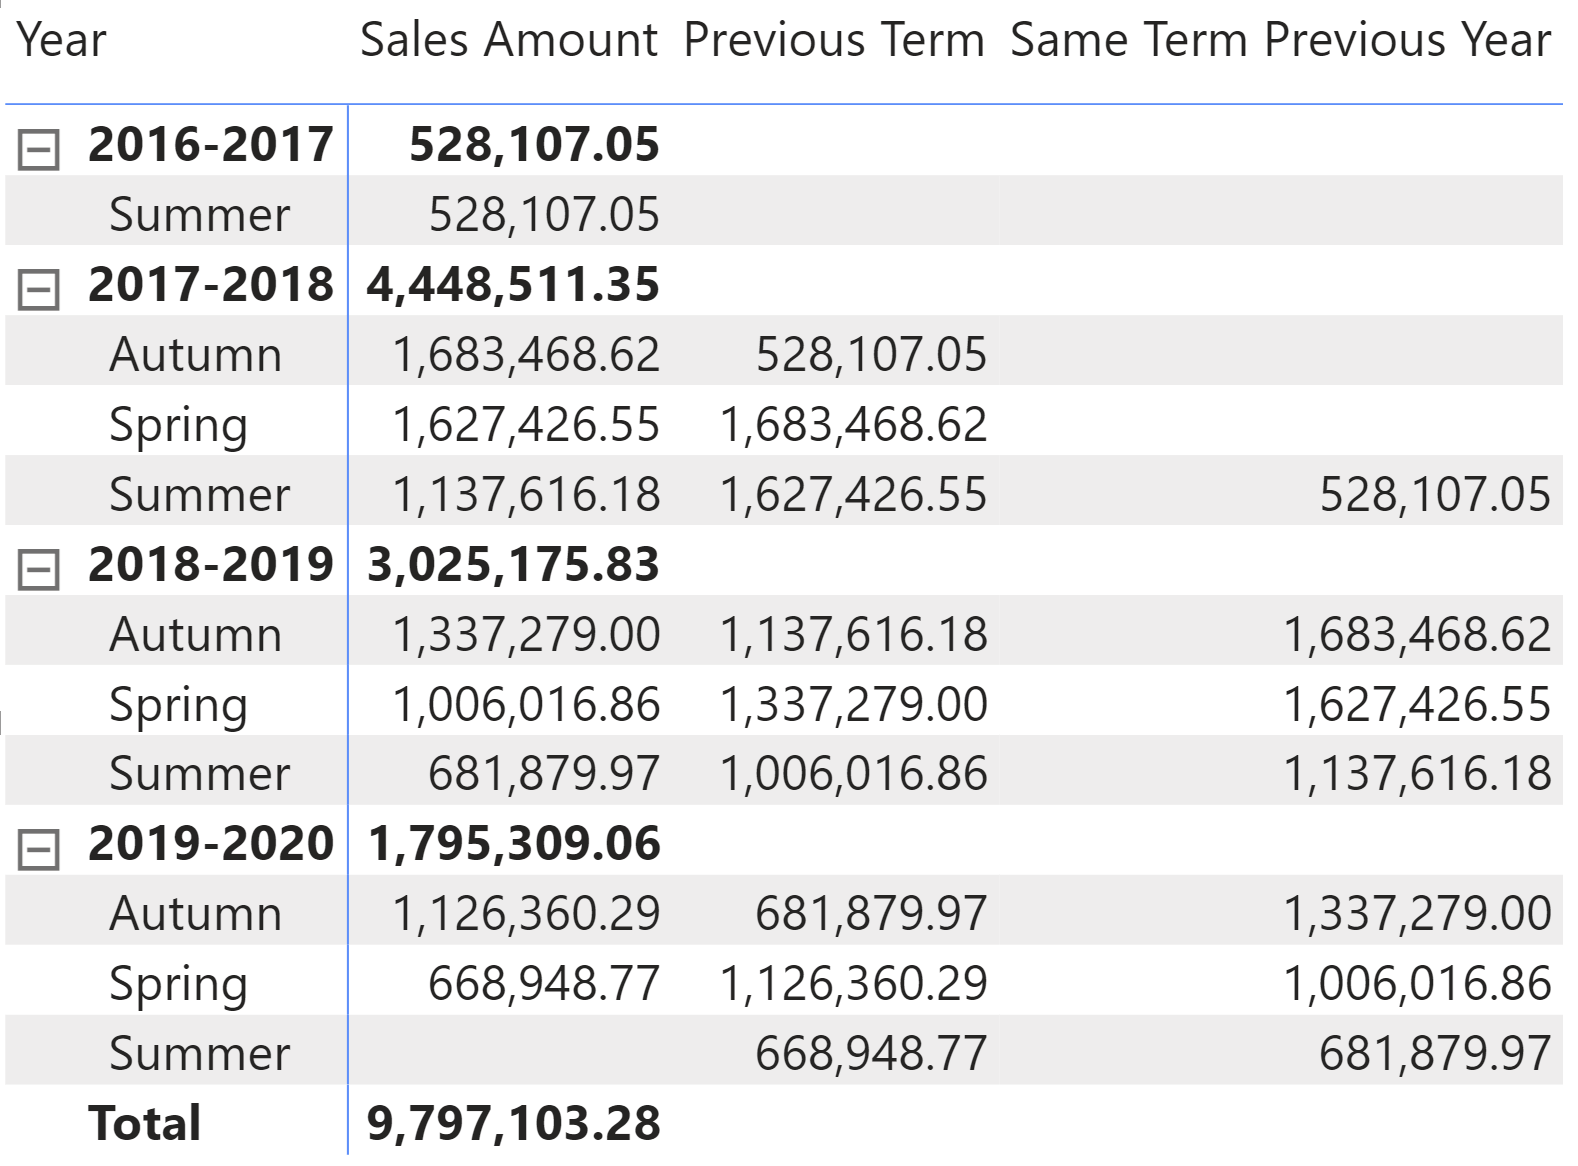Select Sales Amount cell 1,683,468.62
1578x1166 pixels.
(526, 355)
